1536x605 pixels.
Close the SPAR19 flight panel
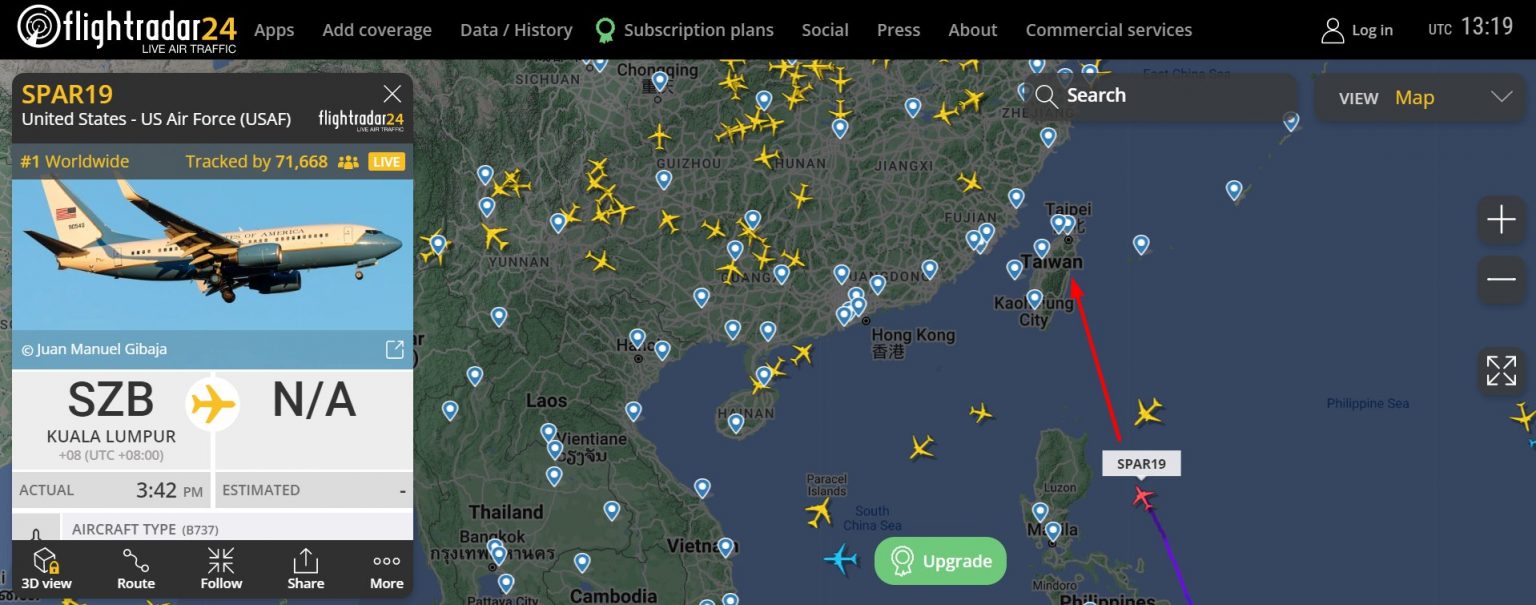click(392, 94)
